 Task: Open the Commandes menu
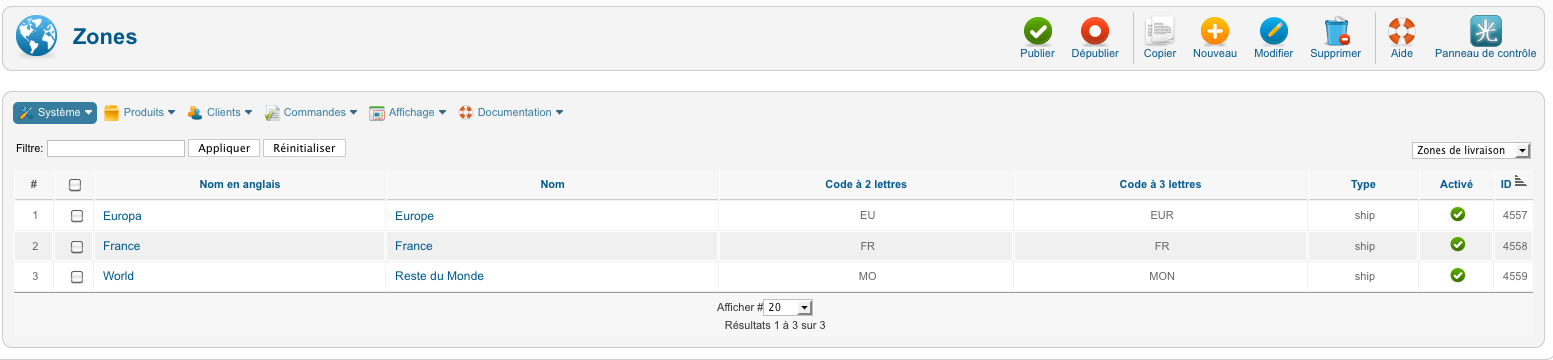point(311,113)
